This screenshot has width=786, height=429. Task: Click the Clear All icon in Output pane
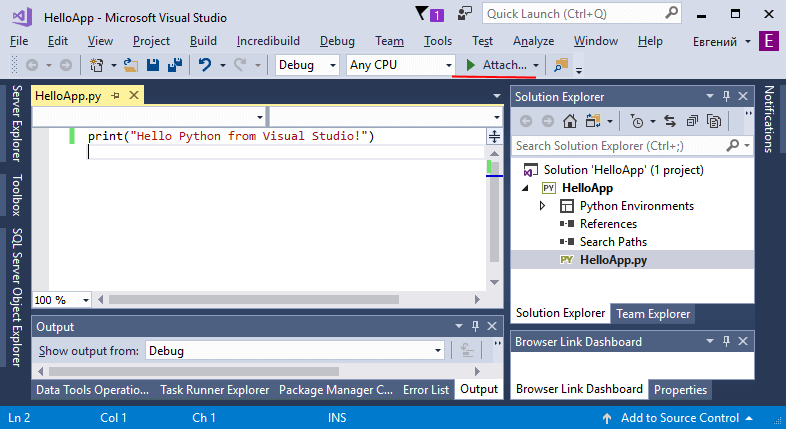(x=467, y=350)
